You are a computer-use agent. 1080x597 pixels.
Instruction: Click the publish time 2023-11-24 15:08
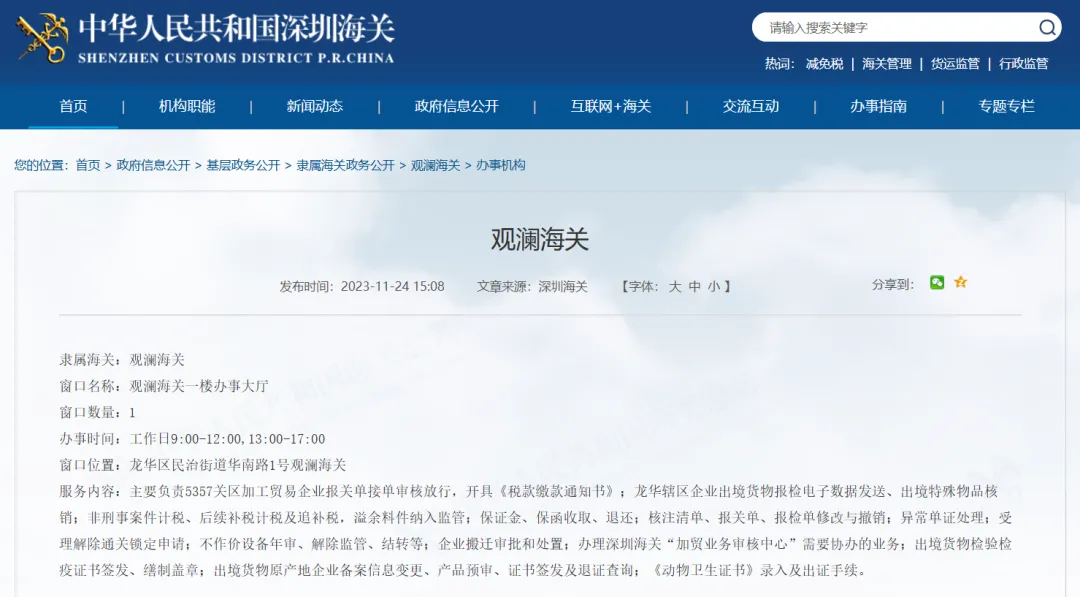[x=362, y=286]
